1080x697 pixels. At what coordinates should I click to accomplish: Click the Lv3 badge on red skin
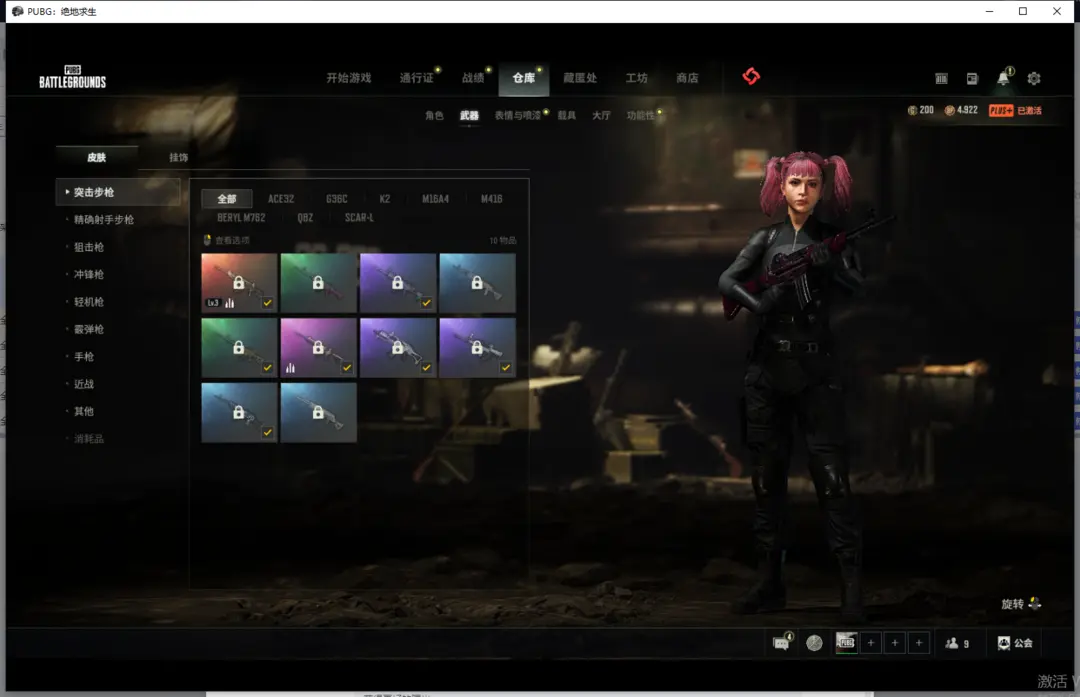[x=213, y=303]
